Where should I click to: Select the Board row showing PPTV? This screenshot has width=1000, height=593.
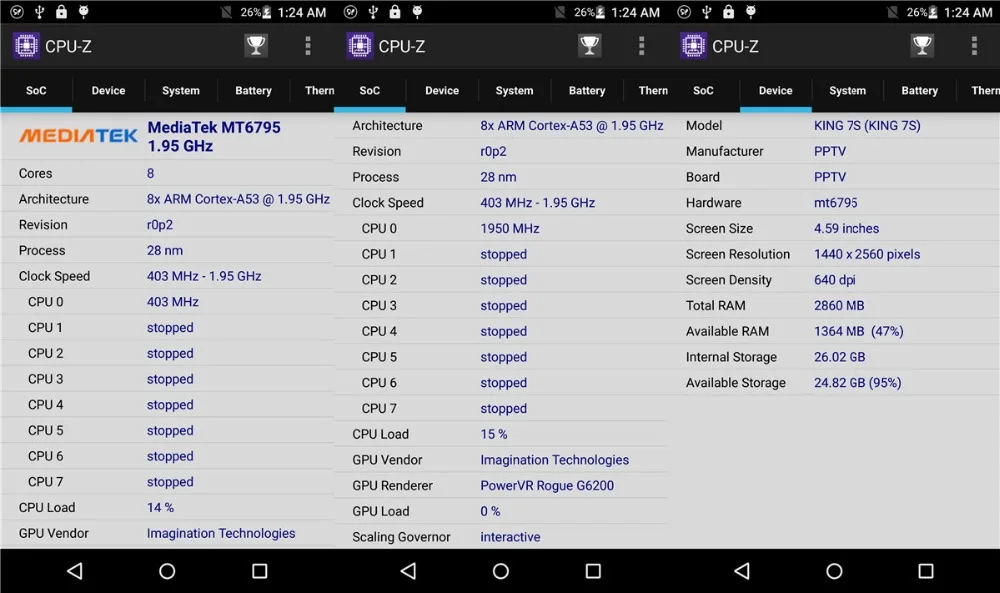coord(834,177)
